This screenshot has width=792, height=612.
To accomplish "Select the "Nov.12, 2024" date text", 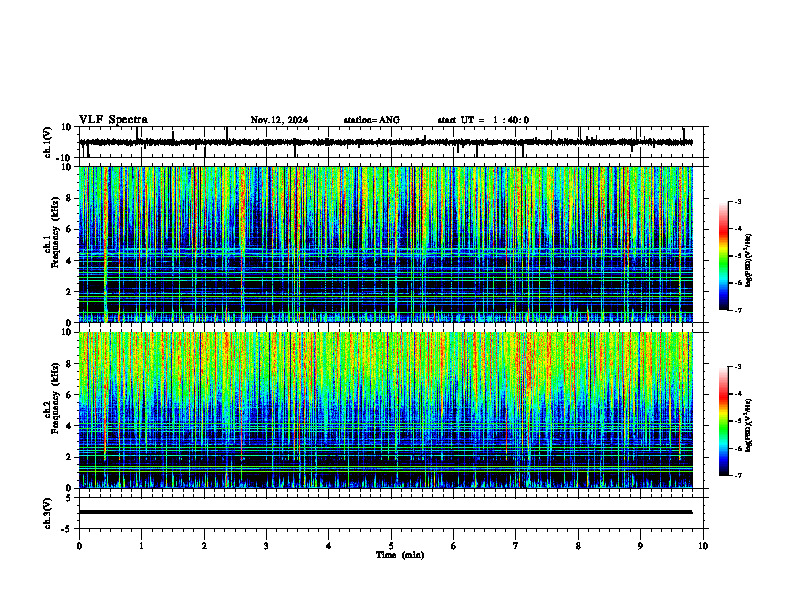I will click(279, 120).
